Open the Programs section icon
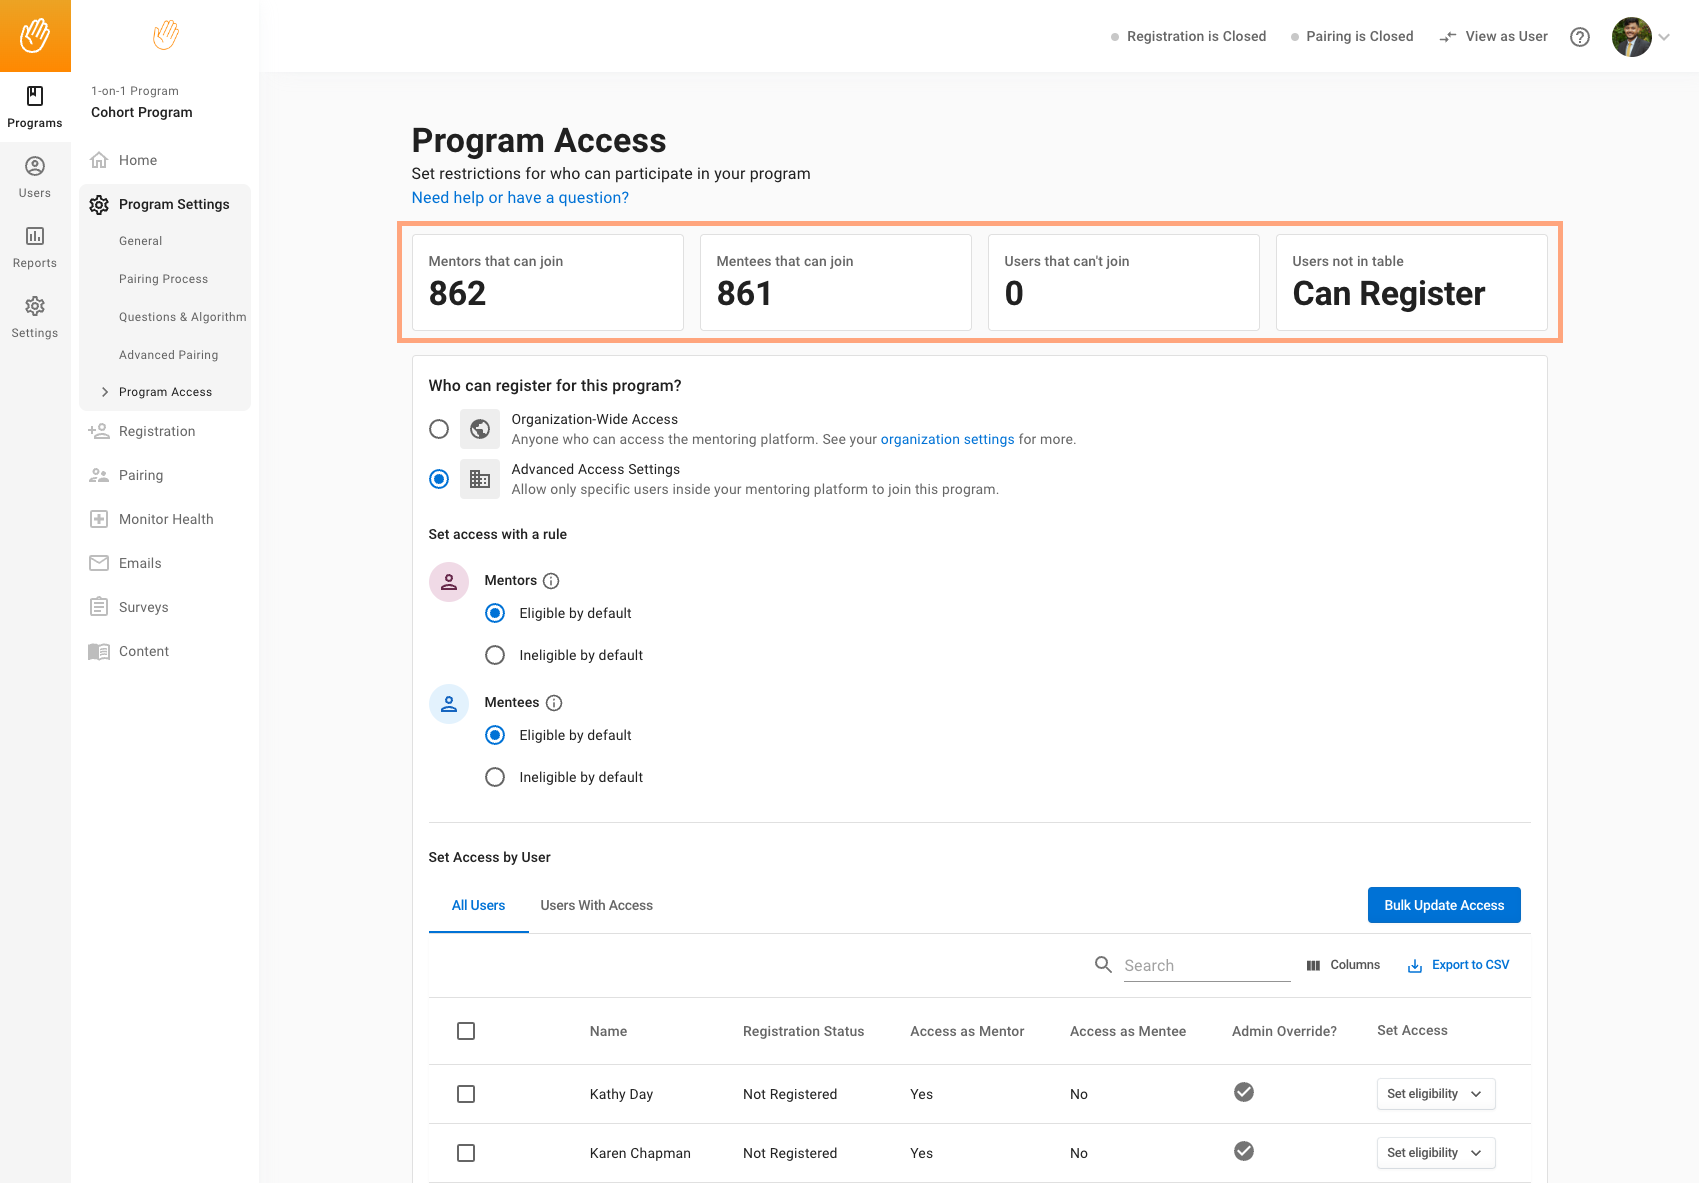The height and width of the screenshot is (1183, 1699). click(35, 96)
